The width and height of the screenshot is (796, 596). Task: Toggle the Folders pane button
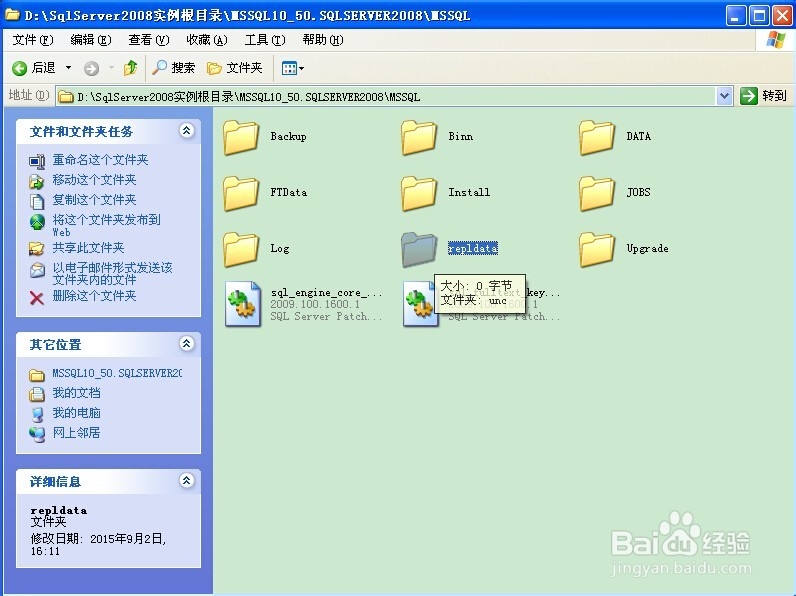(x=235, y=68)
